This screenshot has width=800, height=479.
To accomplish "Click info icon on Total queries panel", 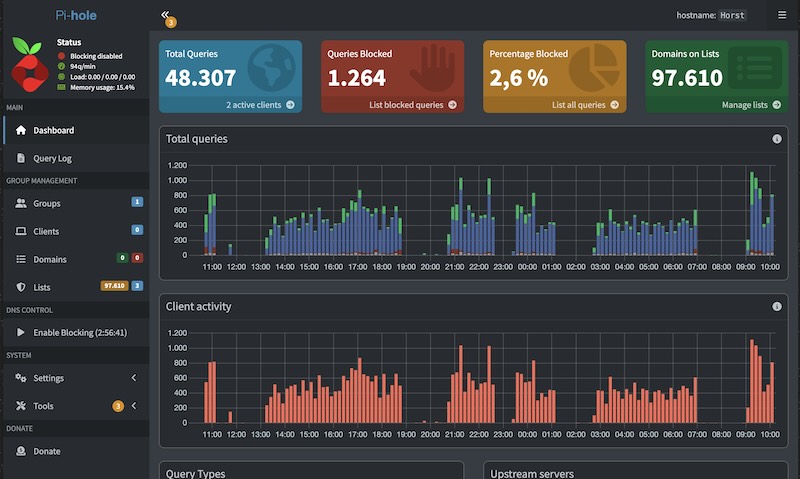I will [x=777, y=139].
